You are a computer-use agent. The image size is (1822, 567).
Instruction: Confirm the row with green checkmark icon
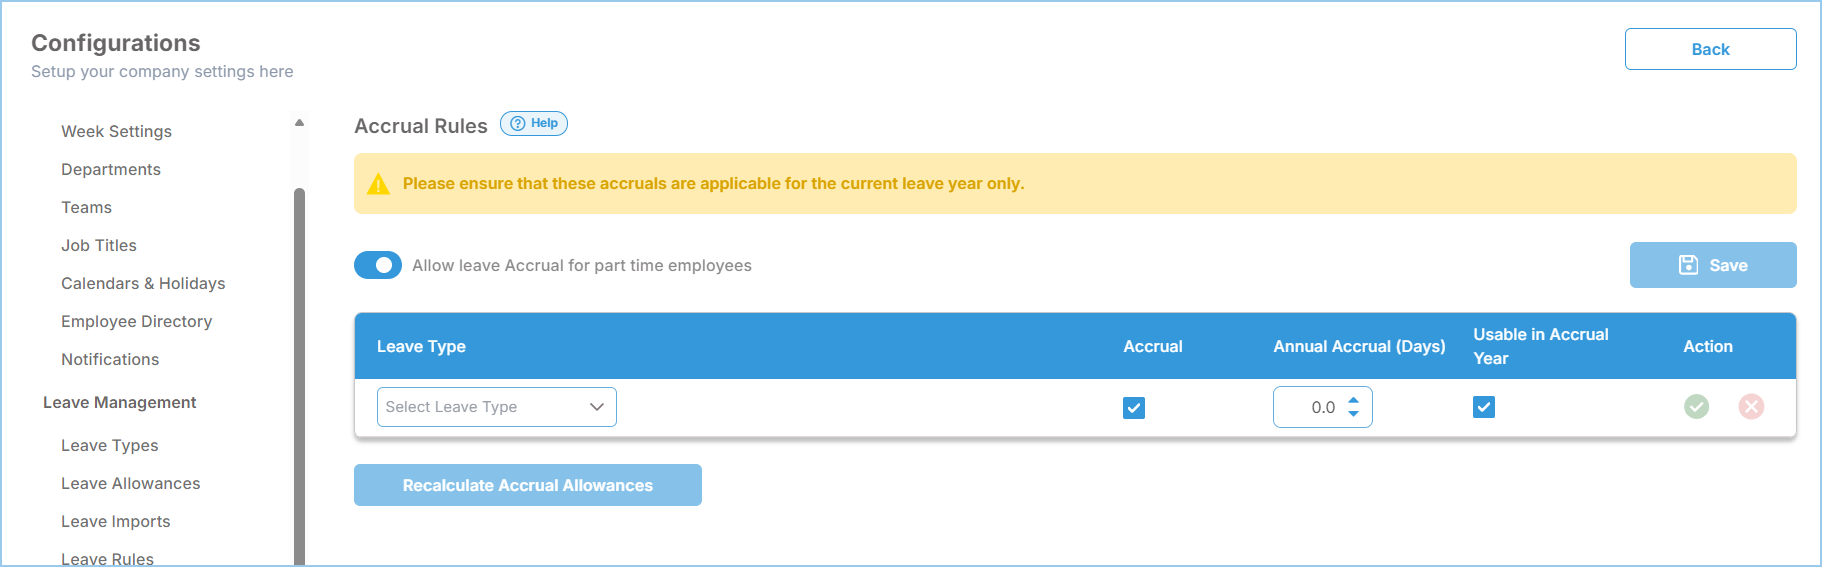[x=1696, y=406]
